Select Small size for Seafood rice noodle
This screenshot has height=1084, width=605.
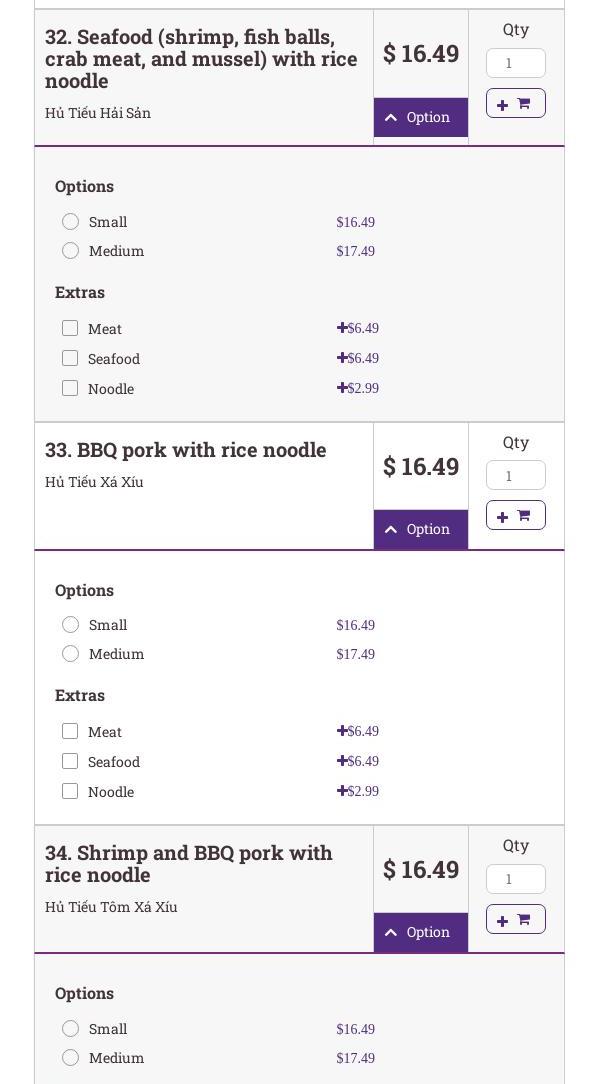70,221
